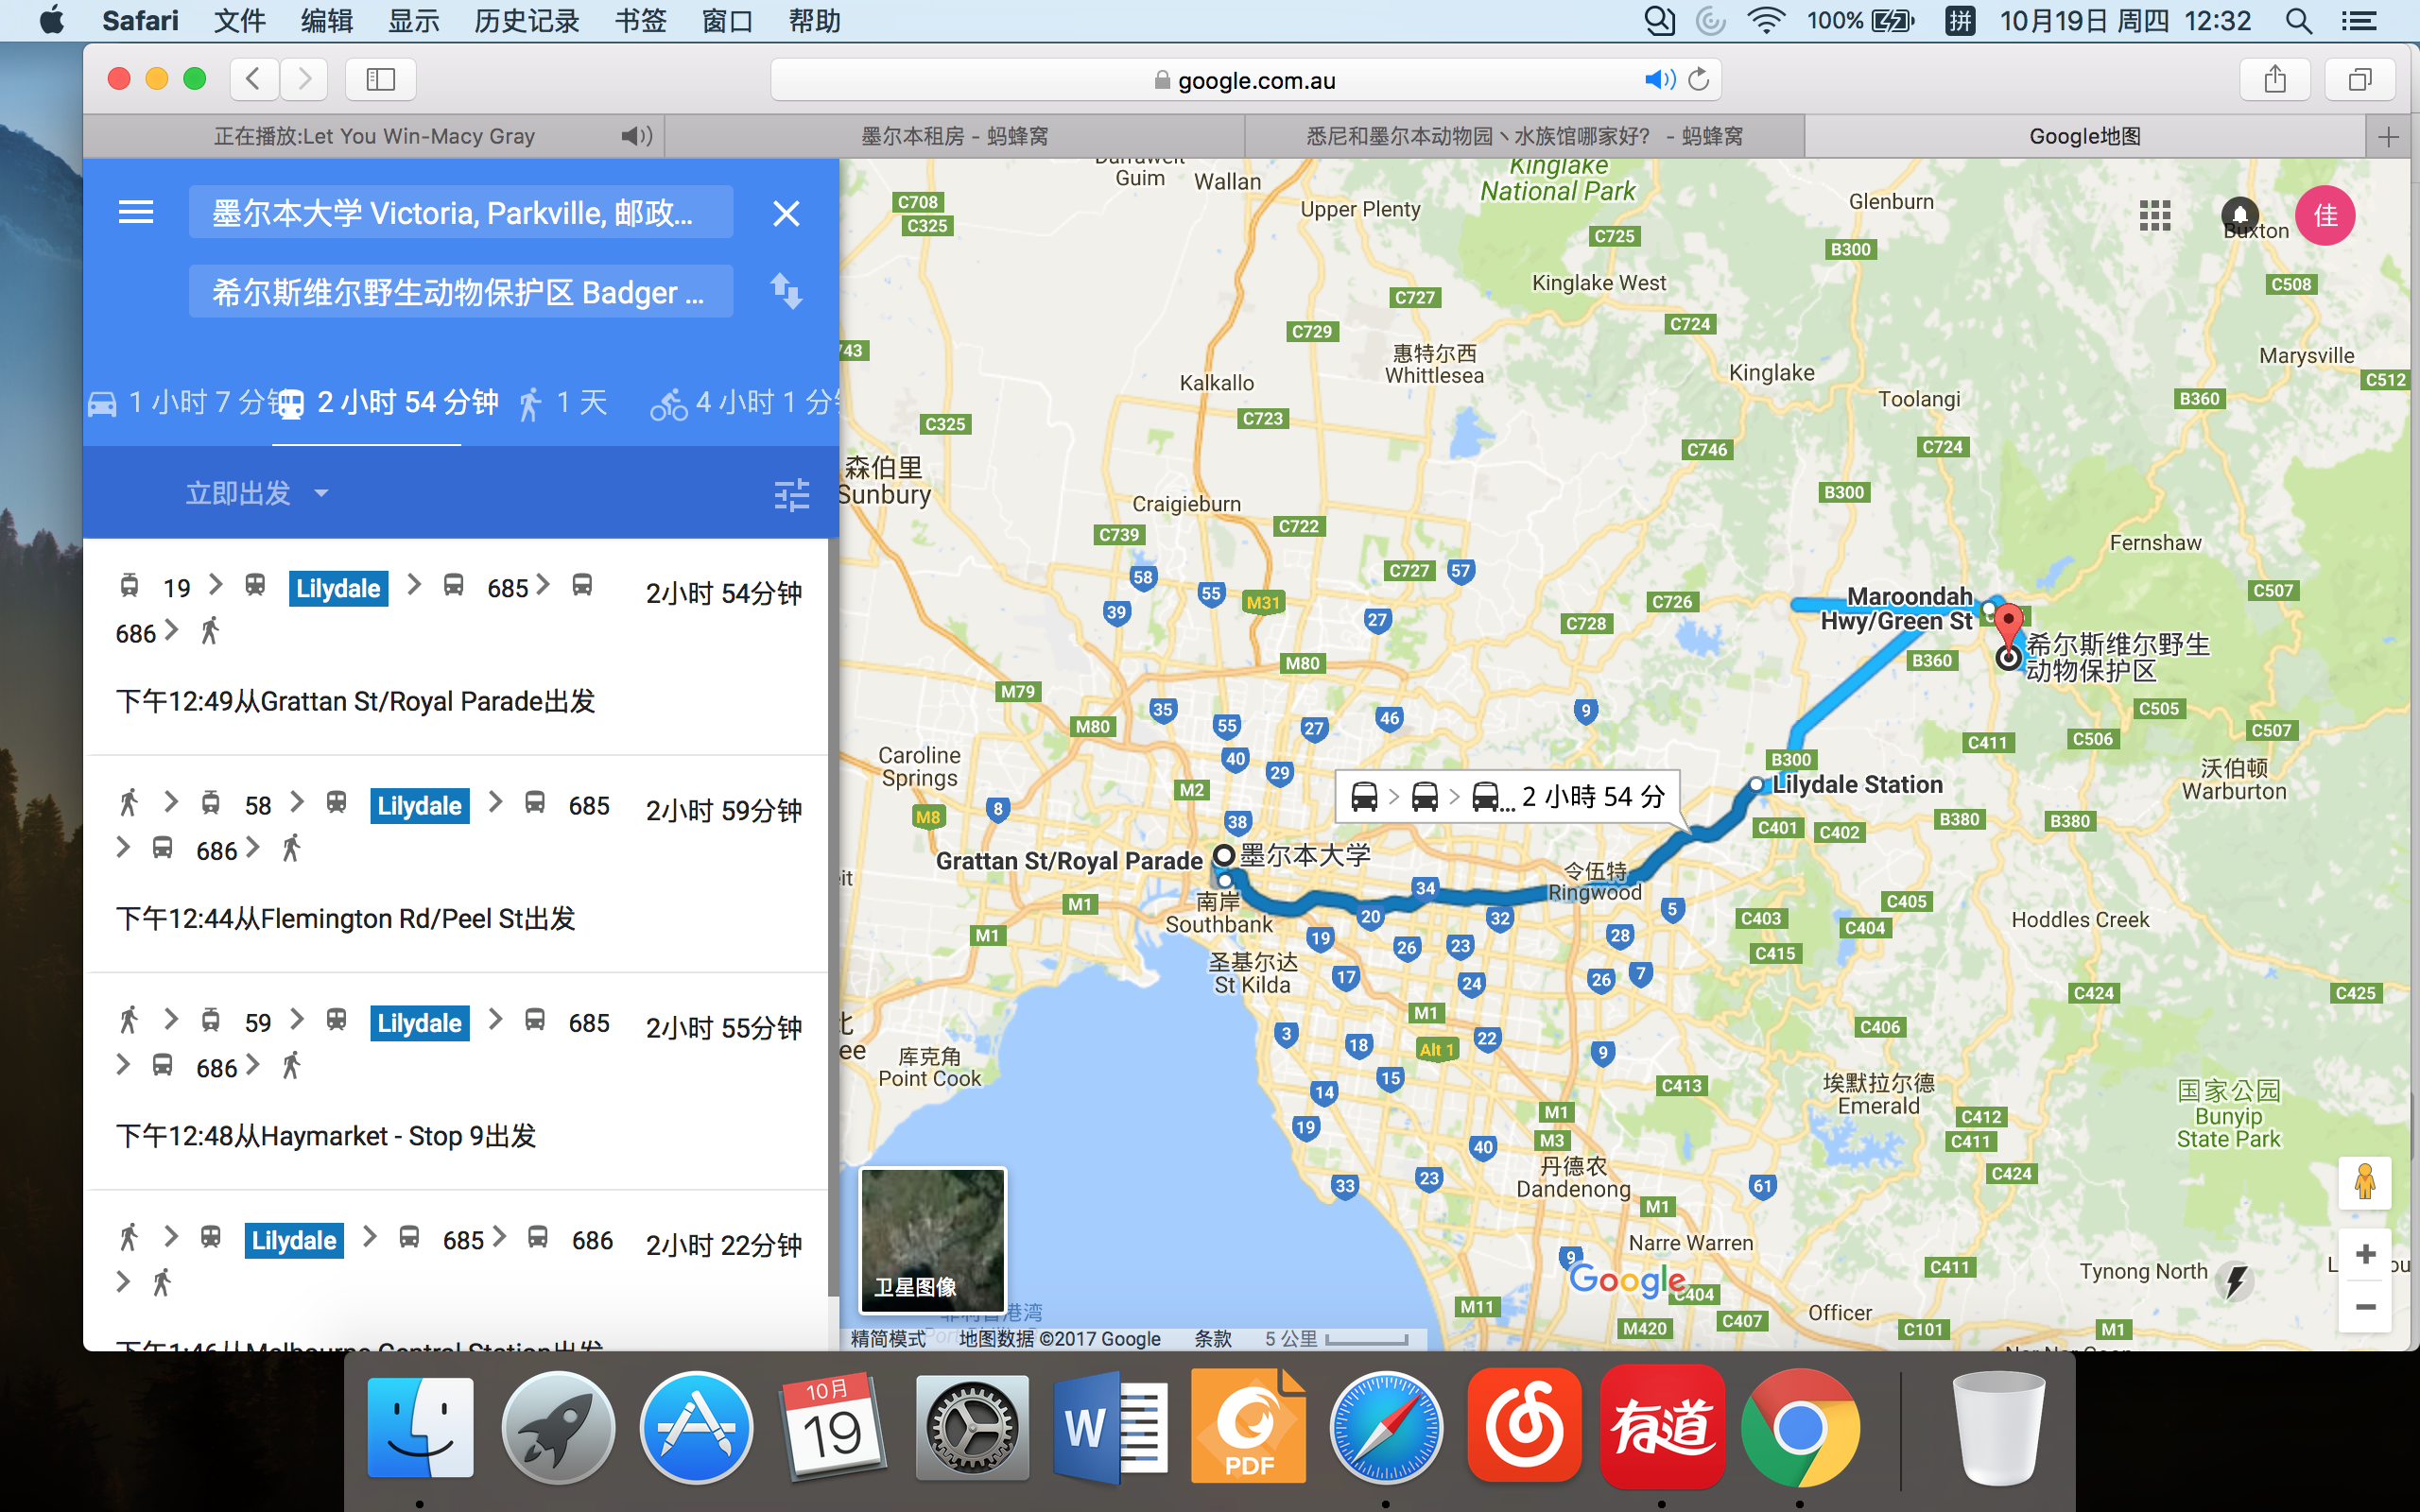Toggle the Safari sidebar button
The image size is (2420, 1512).
click(380, 80)
